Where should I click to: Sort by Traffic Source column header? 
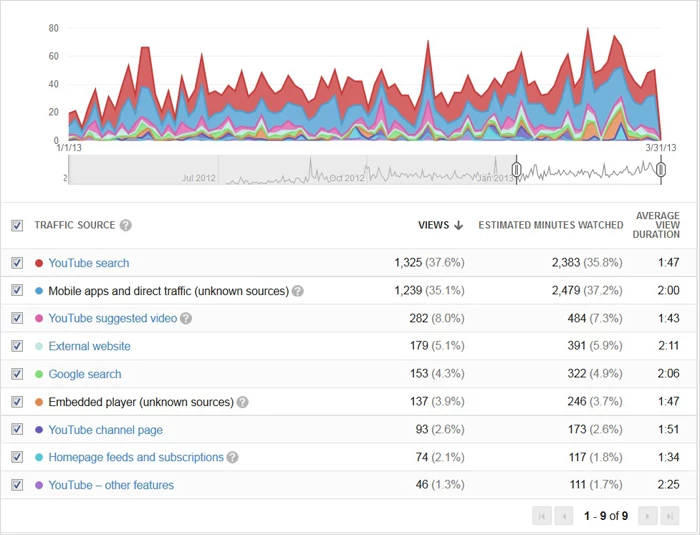75,225
